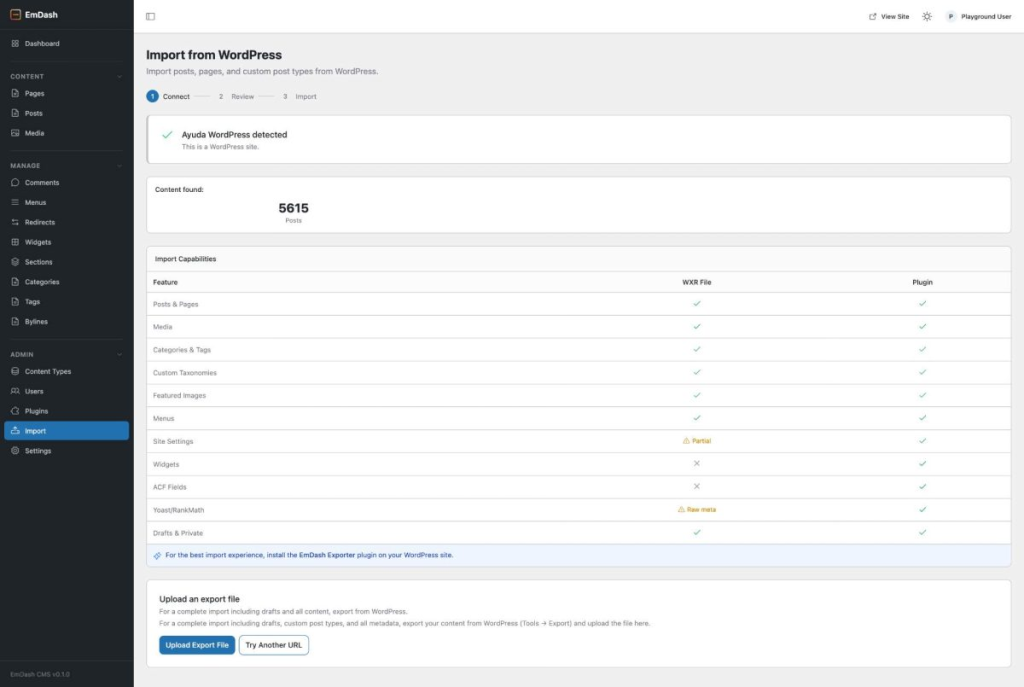Screen dimensions: 1024x687
Task: Click the Upload Export File button
Action: coord(196,645)
